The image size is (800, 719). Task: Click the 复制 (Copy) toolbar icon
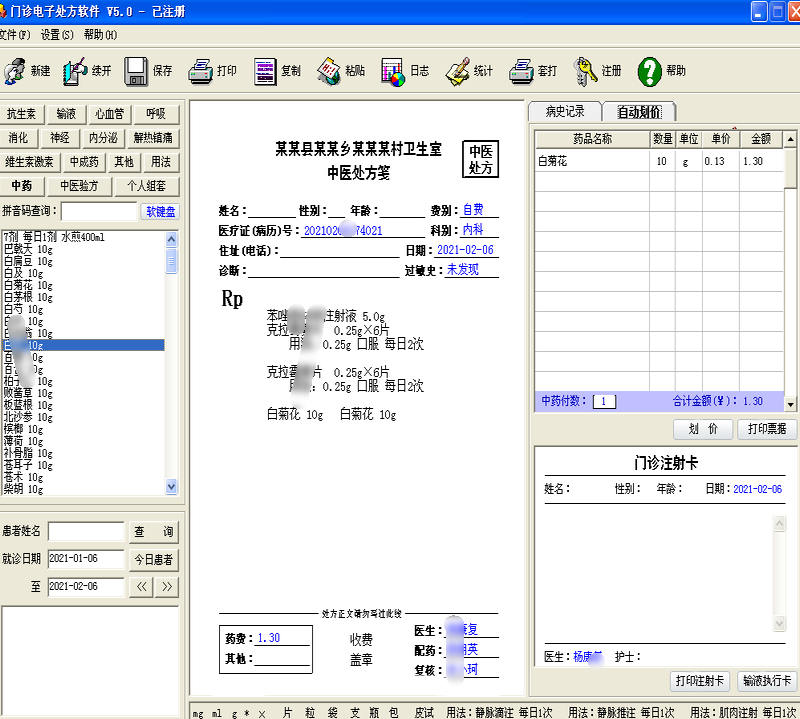click(x=264, y=71)
